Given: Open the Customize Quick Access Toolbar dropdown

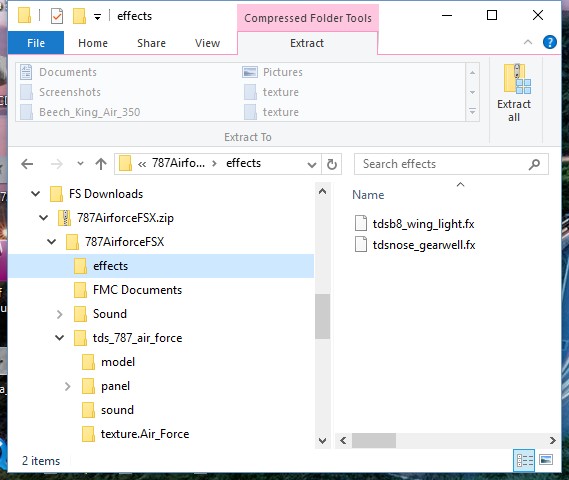Looking at the screenshot, I should coord(97,17).
